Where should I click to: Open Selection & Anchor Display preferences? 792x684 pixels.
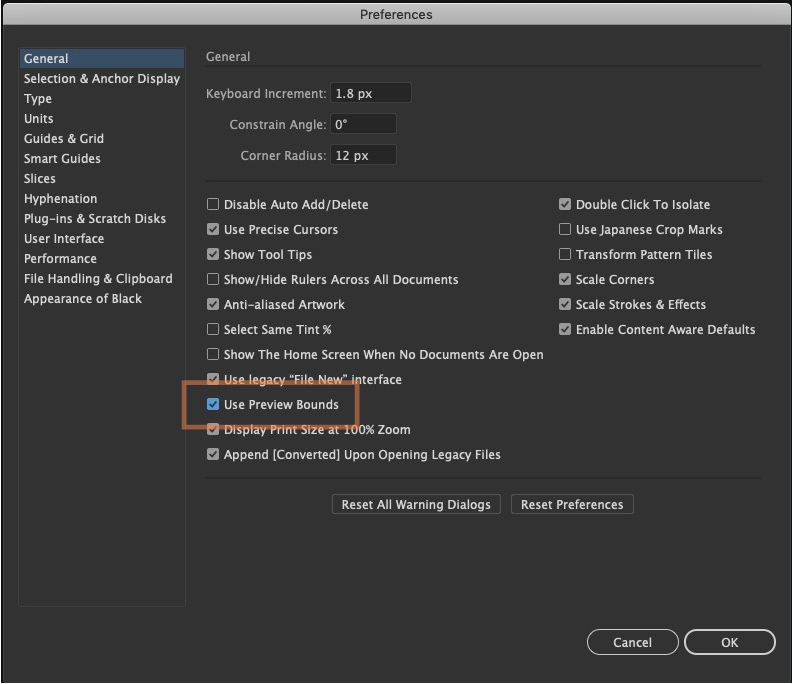102,79
